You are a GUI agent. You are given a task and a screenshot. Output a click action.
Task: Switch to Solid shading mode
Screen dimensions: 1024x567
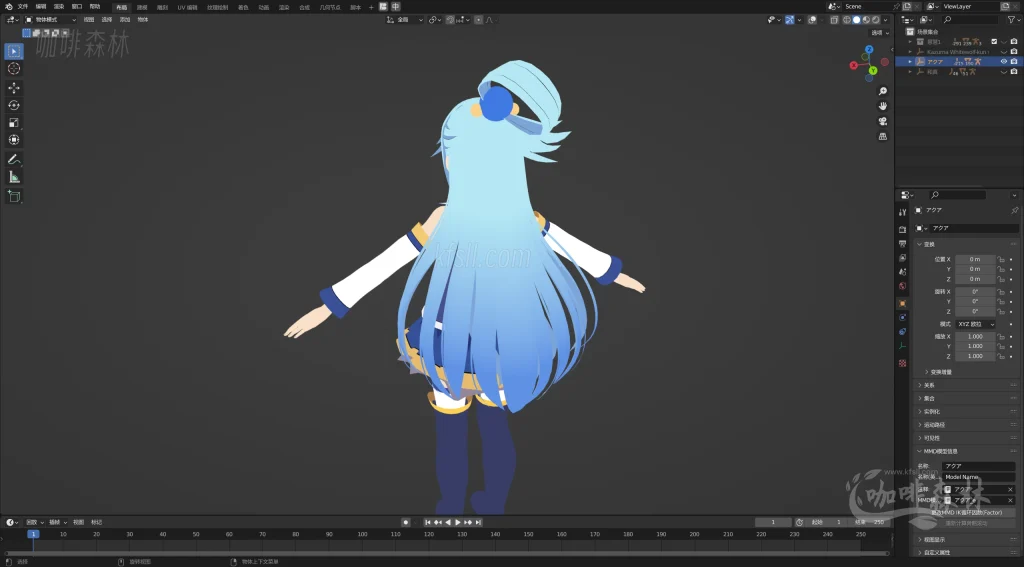[x=856, y=20]
